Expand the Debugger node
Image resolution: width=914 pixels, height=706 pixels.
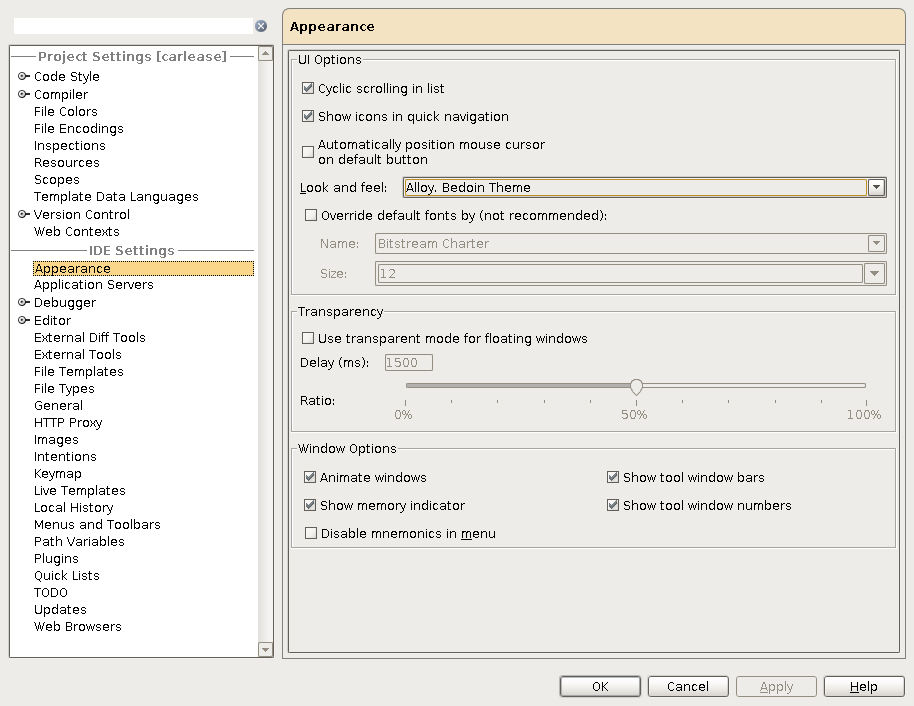[23, 303]
